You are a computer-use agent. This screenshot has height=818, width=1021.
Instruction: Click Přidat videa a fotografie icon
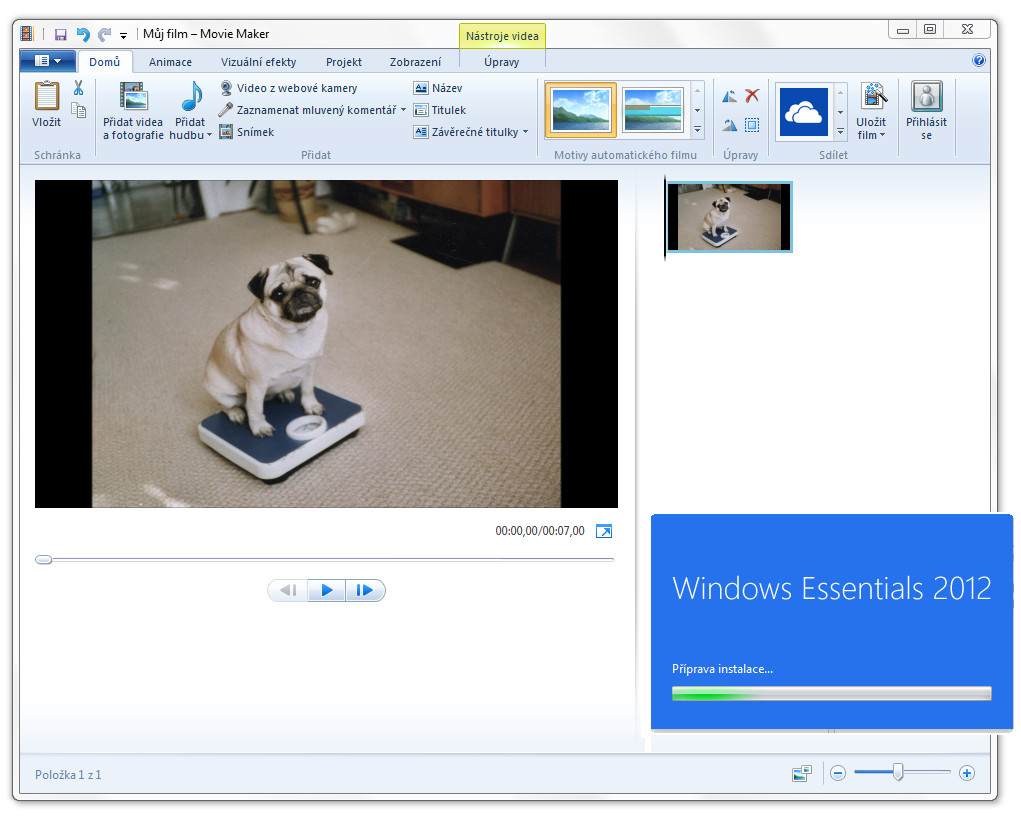[x=133, y=96]
